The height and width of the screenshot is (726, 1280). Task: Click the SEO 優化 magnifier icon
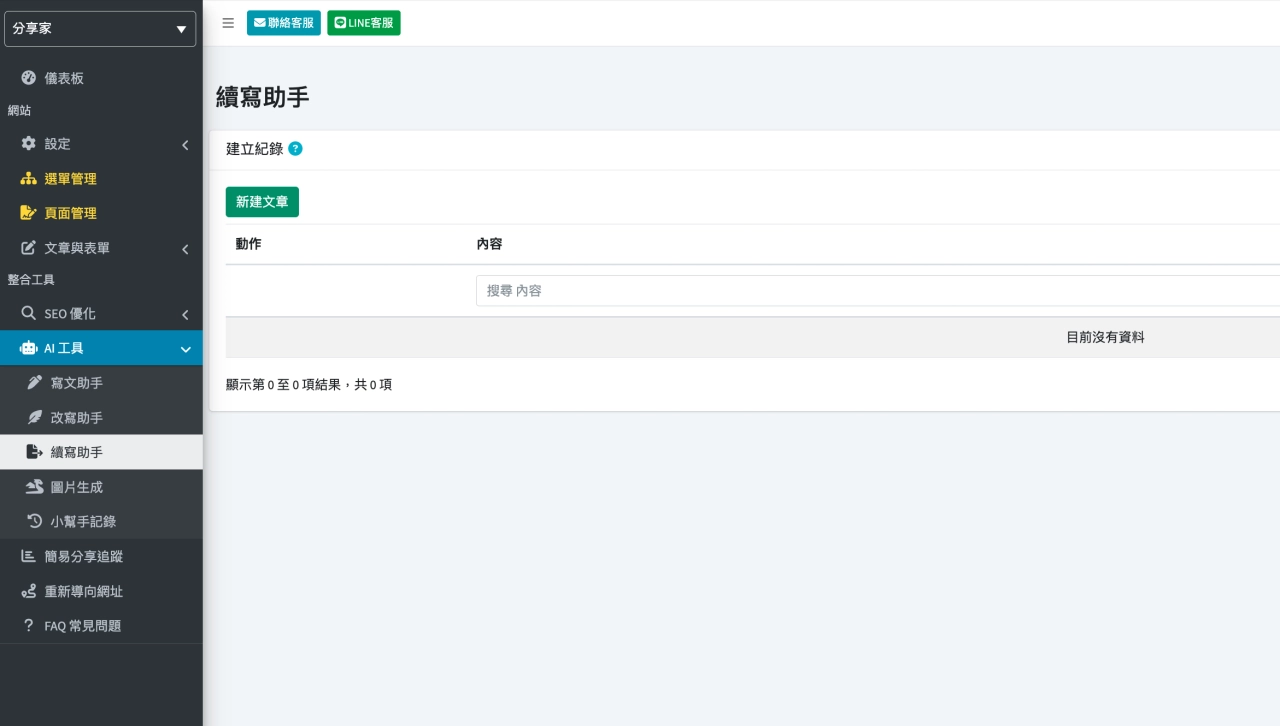29,314
